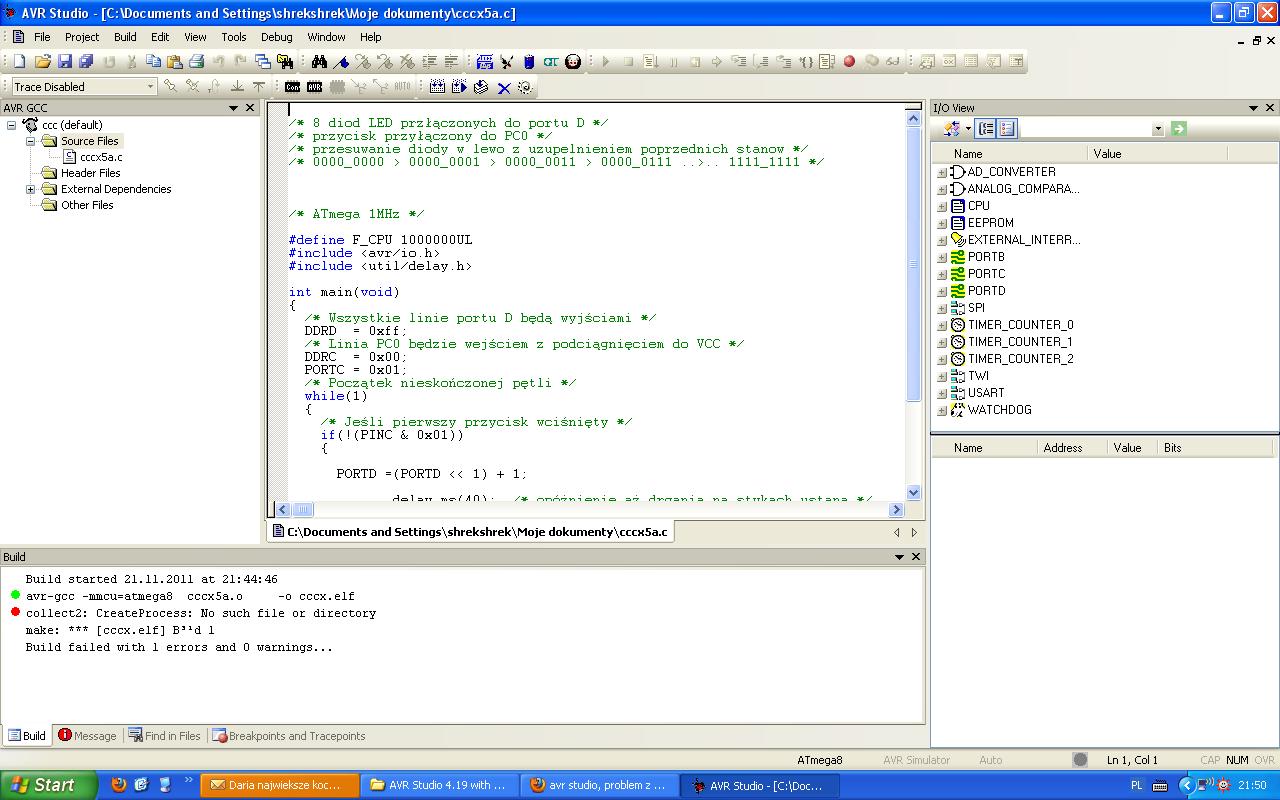1280x800 pixels.
Task: Switch to the Breakpoints and Tracepoints tab
Action: tap(289, 736)
